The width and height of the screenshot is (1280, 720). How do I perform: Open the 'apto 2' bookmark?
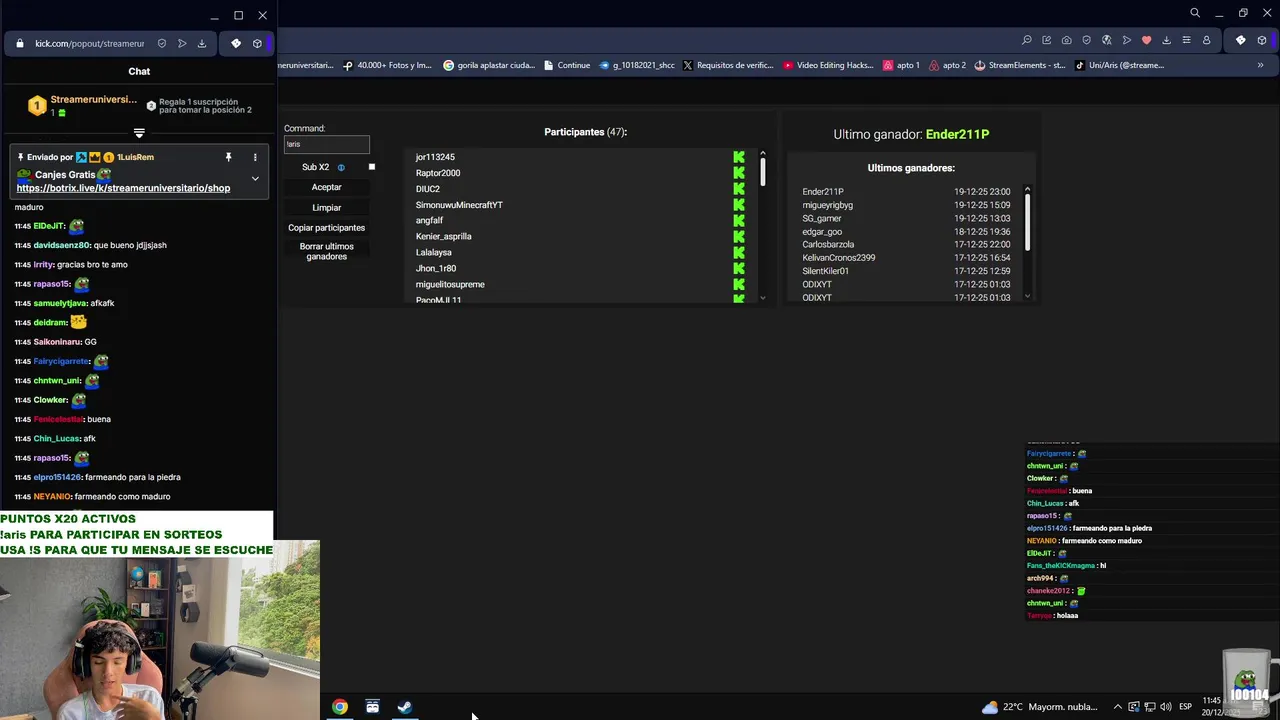point(948,65)
